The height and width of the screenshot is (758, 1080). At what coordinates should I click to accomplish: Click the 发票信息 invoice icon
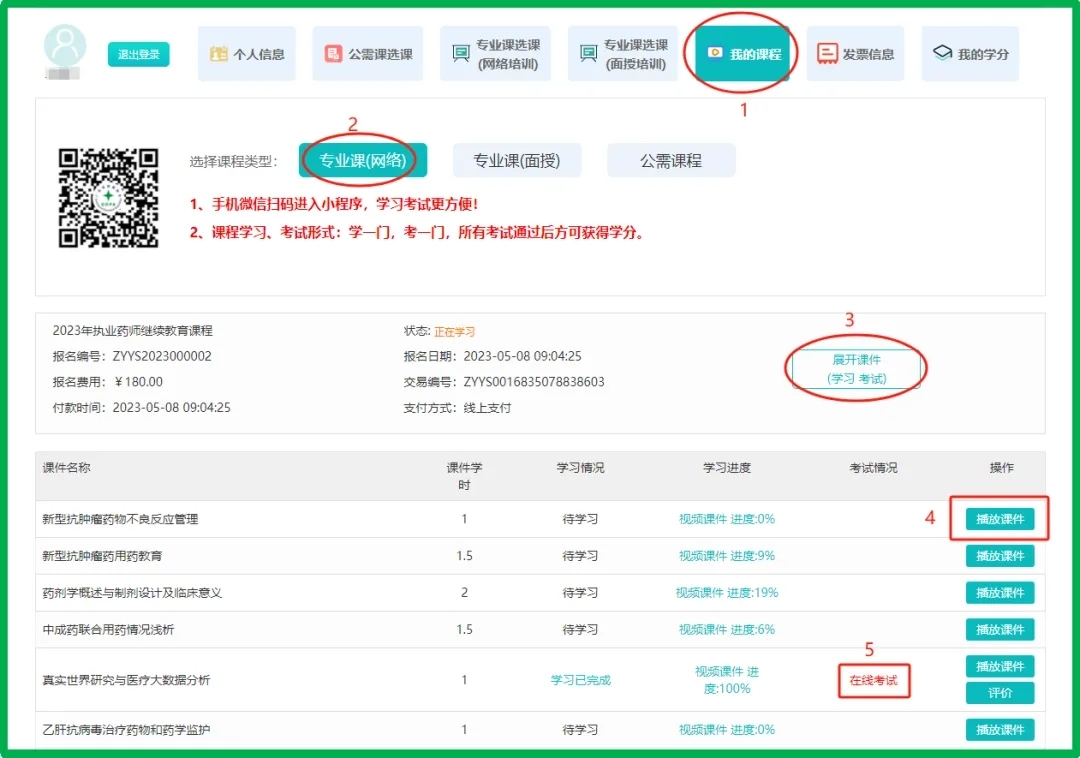[827, 54]
